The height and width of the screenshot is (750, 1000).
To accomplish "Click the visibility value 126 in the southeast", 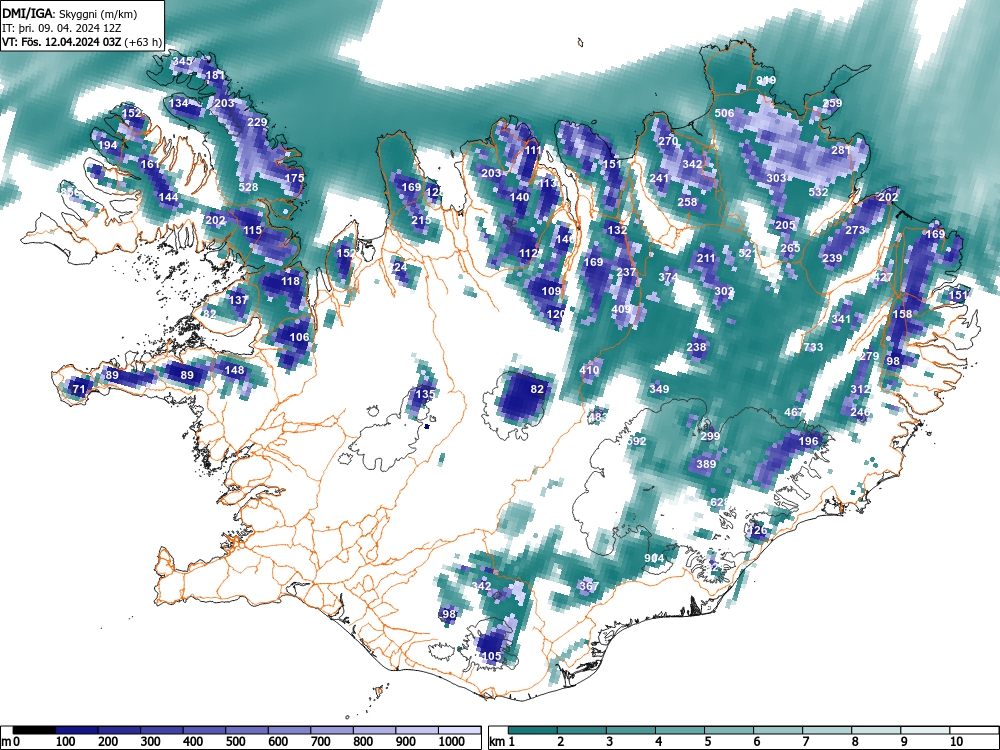I will 757,530.
